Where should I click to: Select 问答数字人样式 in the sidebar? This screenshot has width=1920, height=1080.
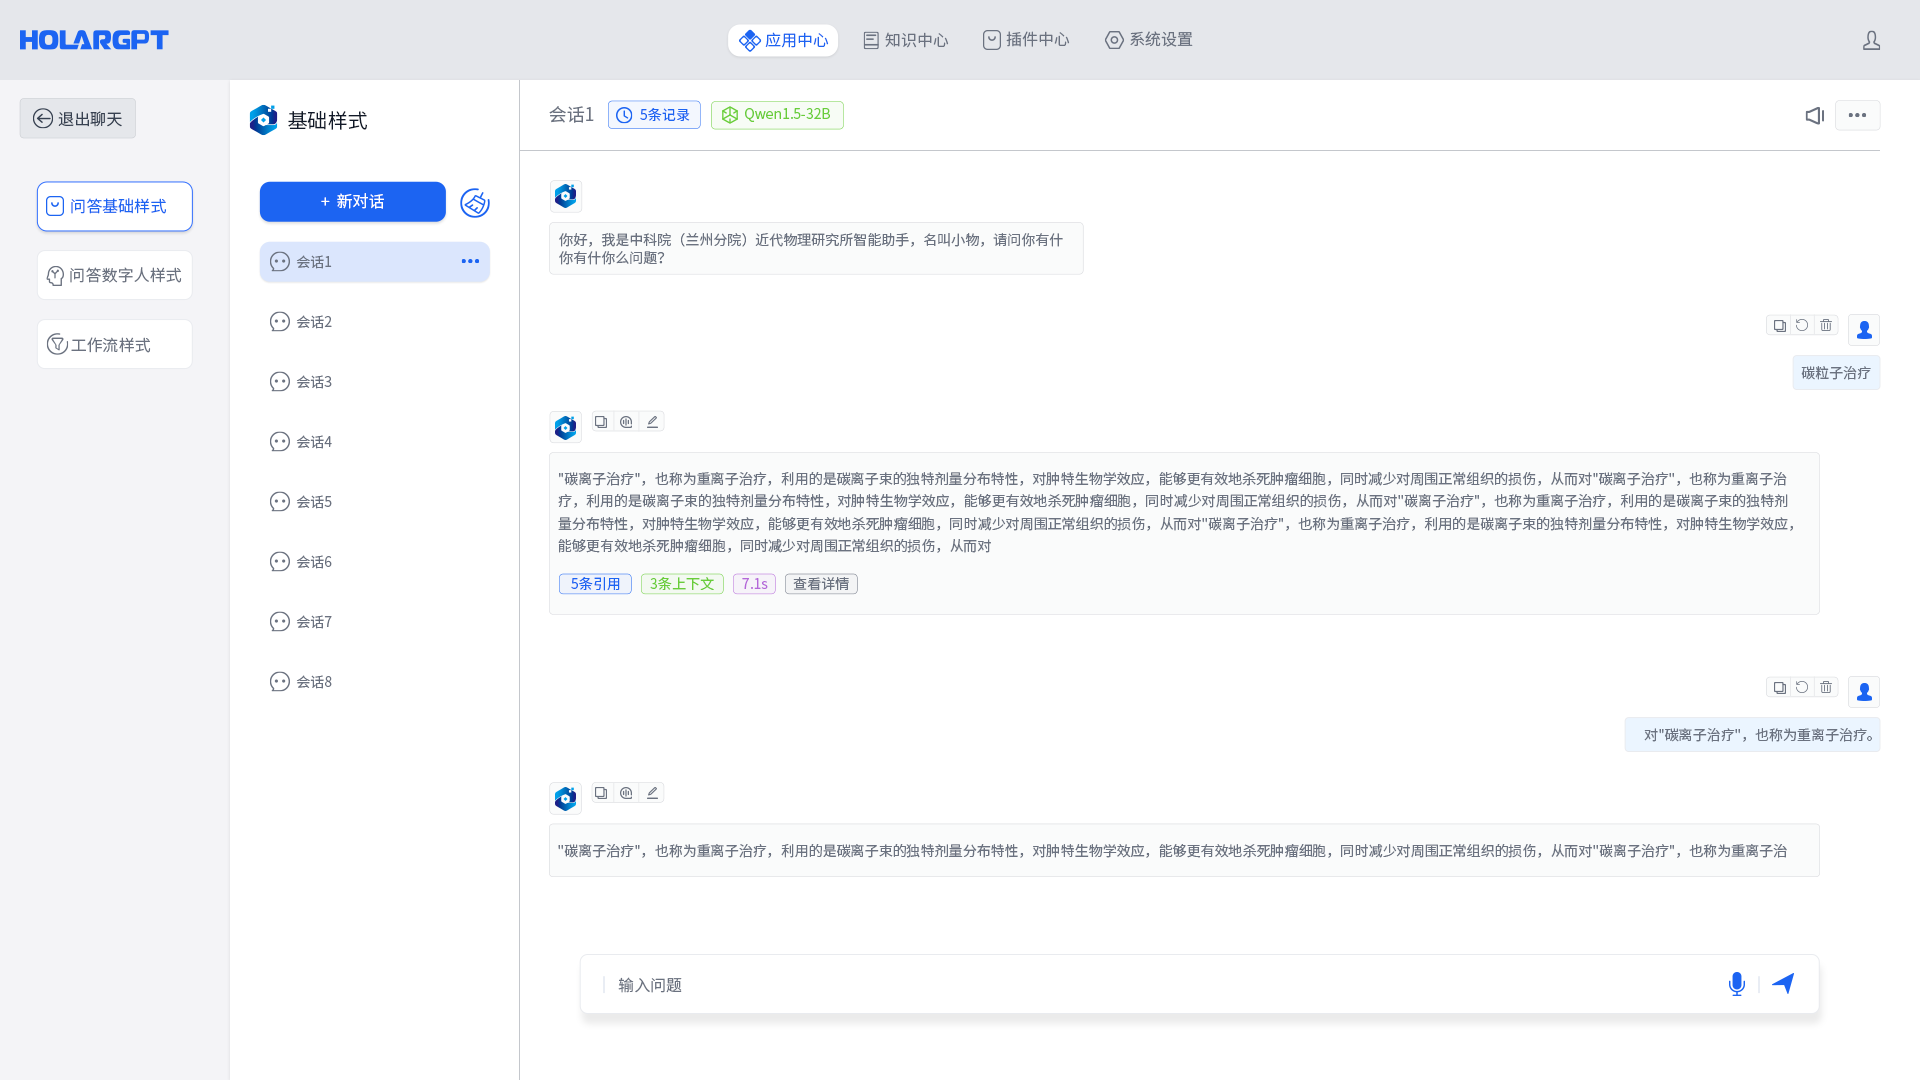pos(115,275)
